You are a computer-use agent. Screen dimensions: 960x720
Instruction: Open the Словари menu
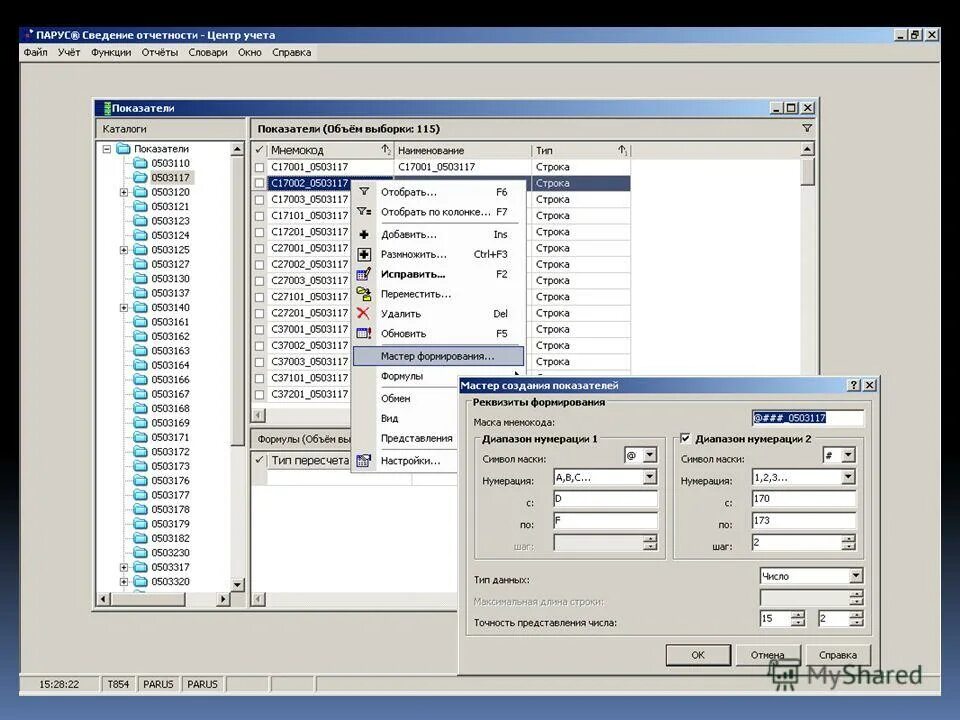pyautogui.click(x=208, y=52)
